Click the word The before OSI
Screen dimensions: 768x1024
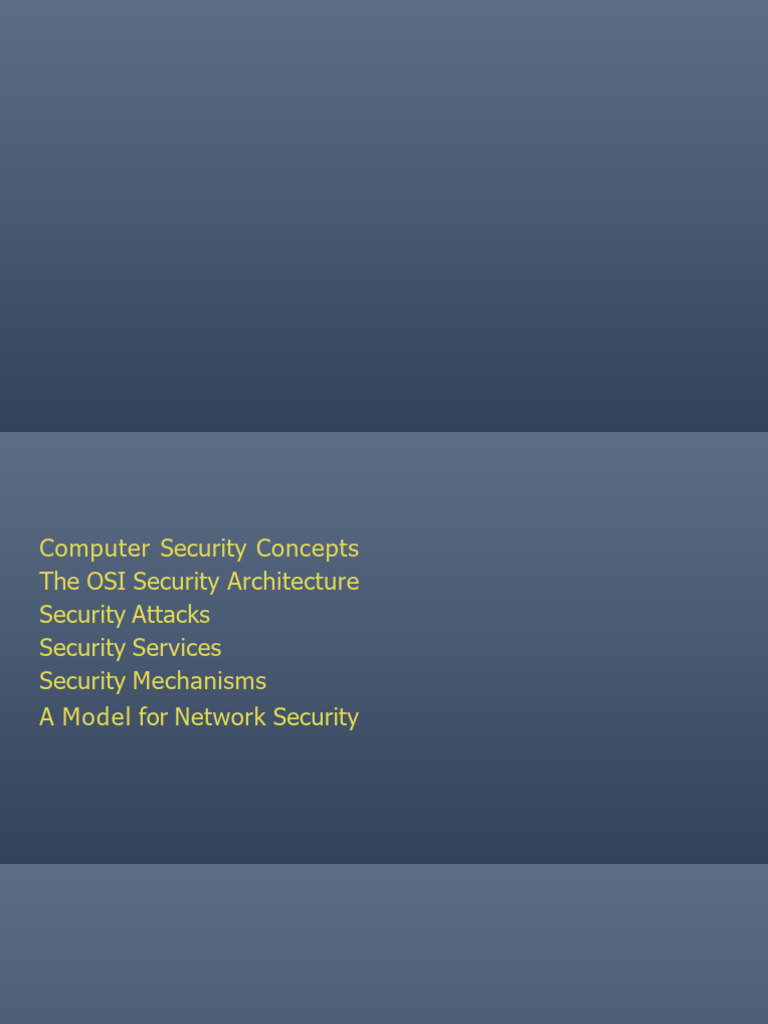pos(59,581)
